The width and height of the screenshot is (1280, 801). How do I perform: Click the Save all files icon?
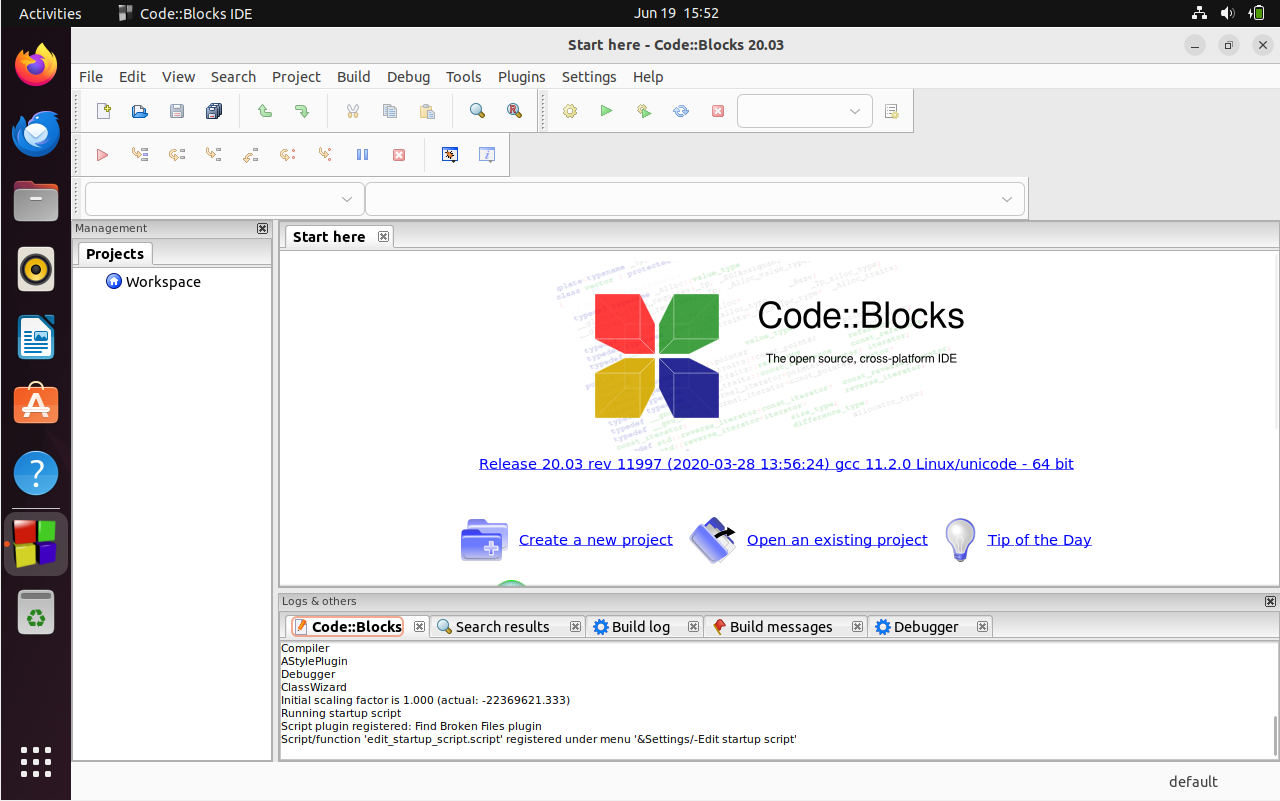[x=214, y=111]
